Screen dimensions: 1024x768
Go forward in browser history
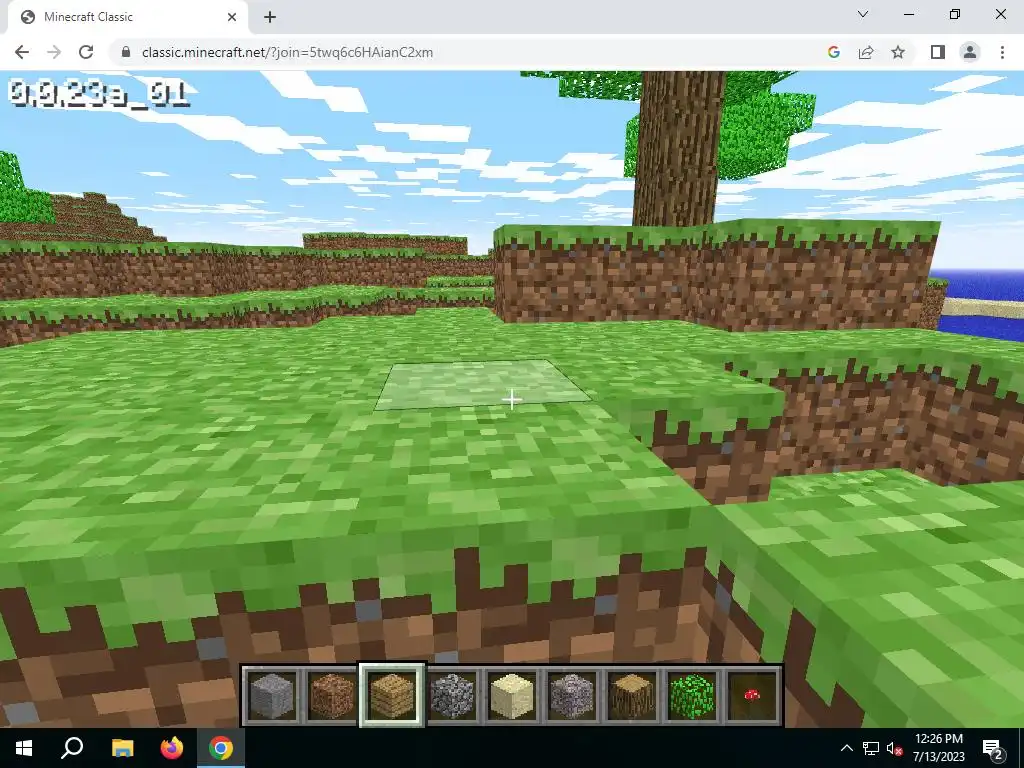(x=54, y=52)
